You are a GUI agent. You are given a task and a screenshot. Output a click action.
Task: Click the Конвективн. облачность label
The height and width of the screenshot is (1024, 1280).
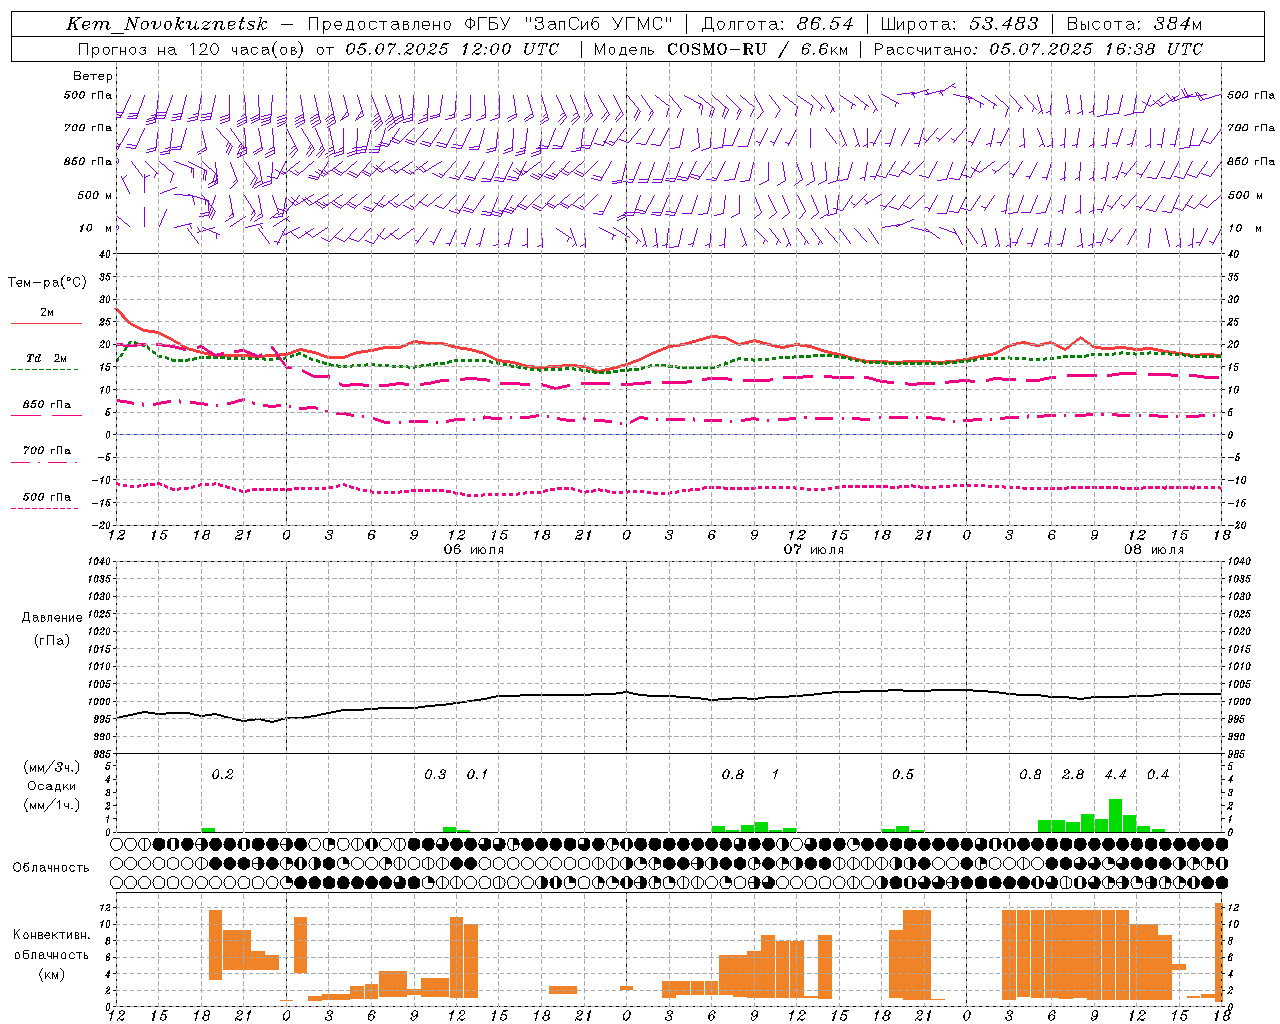point(51,945)
